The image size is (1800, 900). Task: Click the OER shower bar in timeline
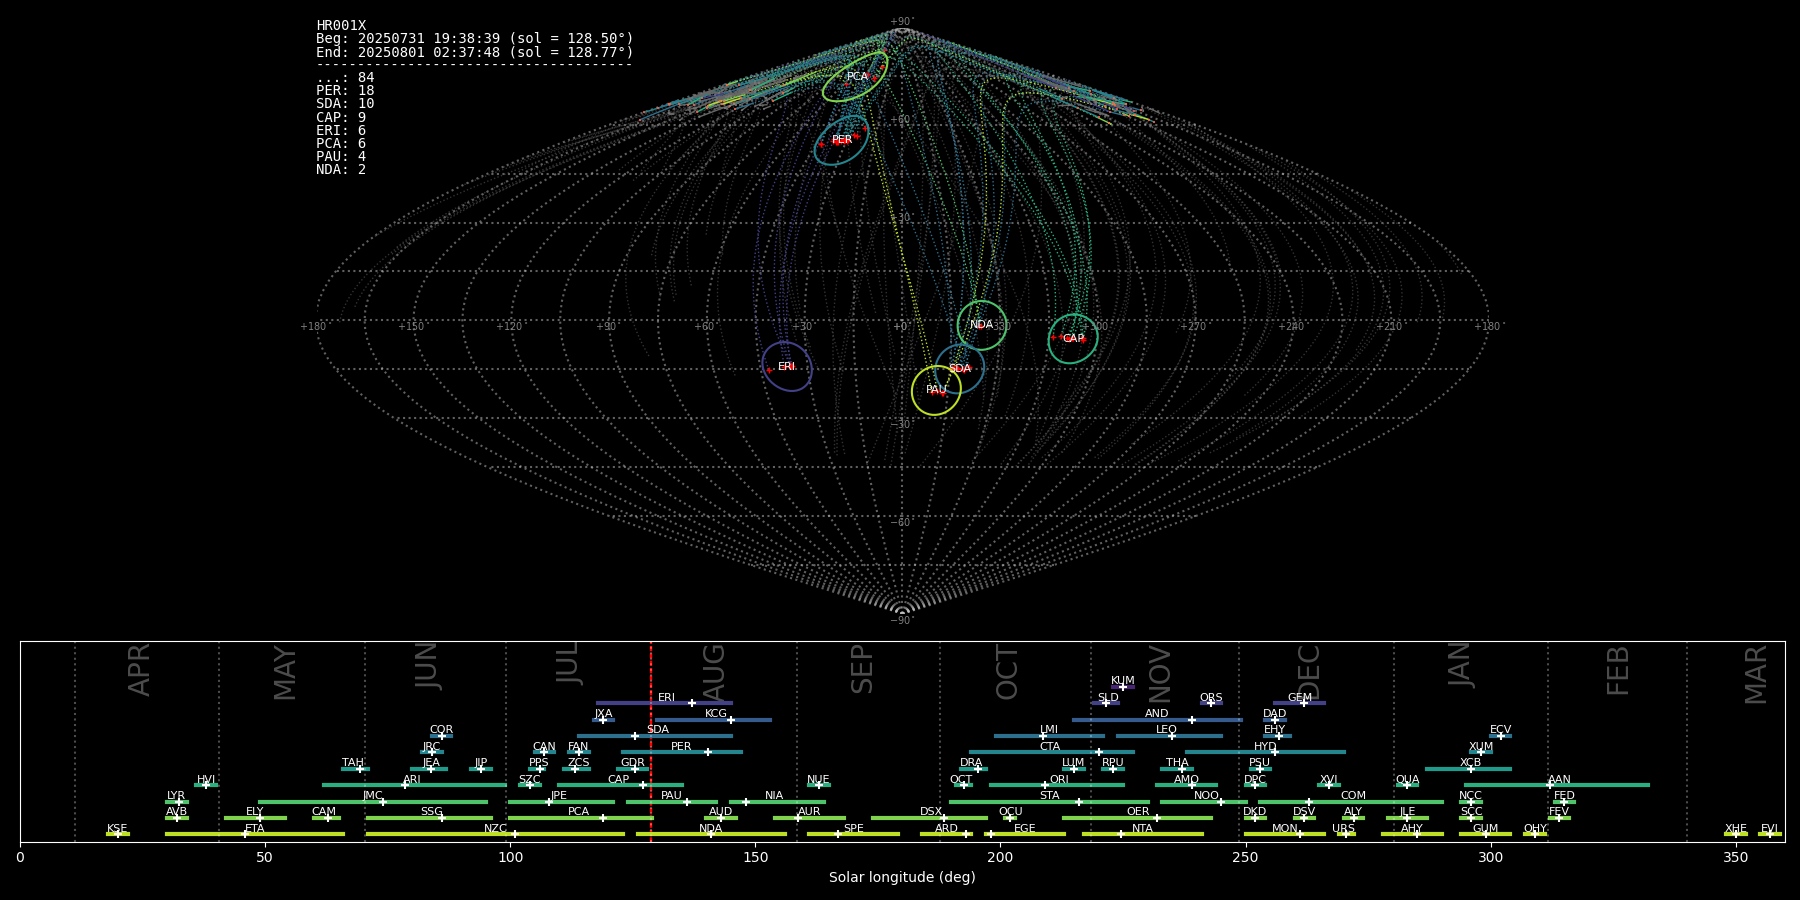pos(1137,818)
